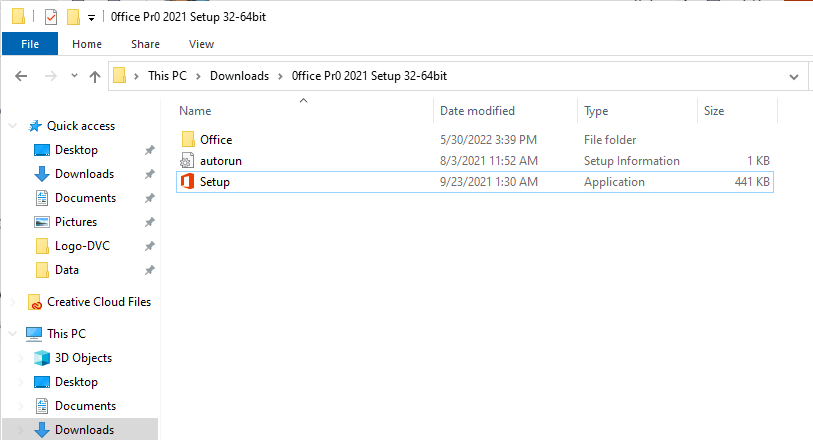Viewport: 813px width, 440px height.
Task: Open the File ribbon tab
Action: [x=30, y=44]
